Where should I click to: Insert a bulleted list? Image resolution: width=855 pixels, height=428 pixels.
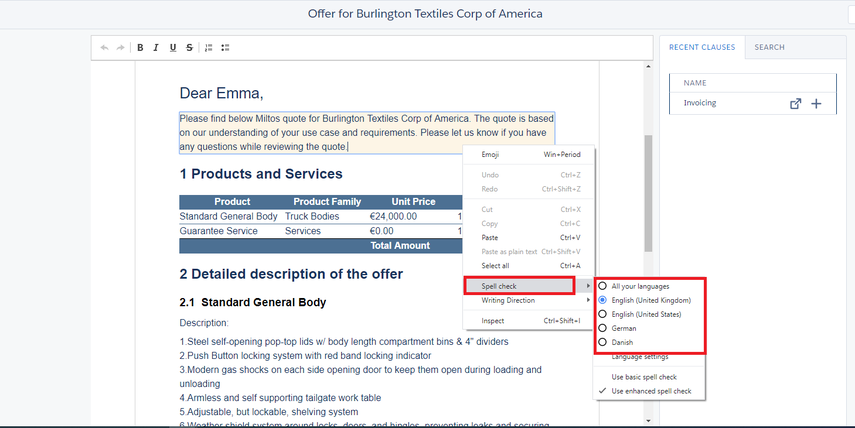226,47
